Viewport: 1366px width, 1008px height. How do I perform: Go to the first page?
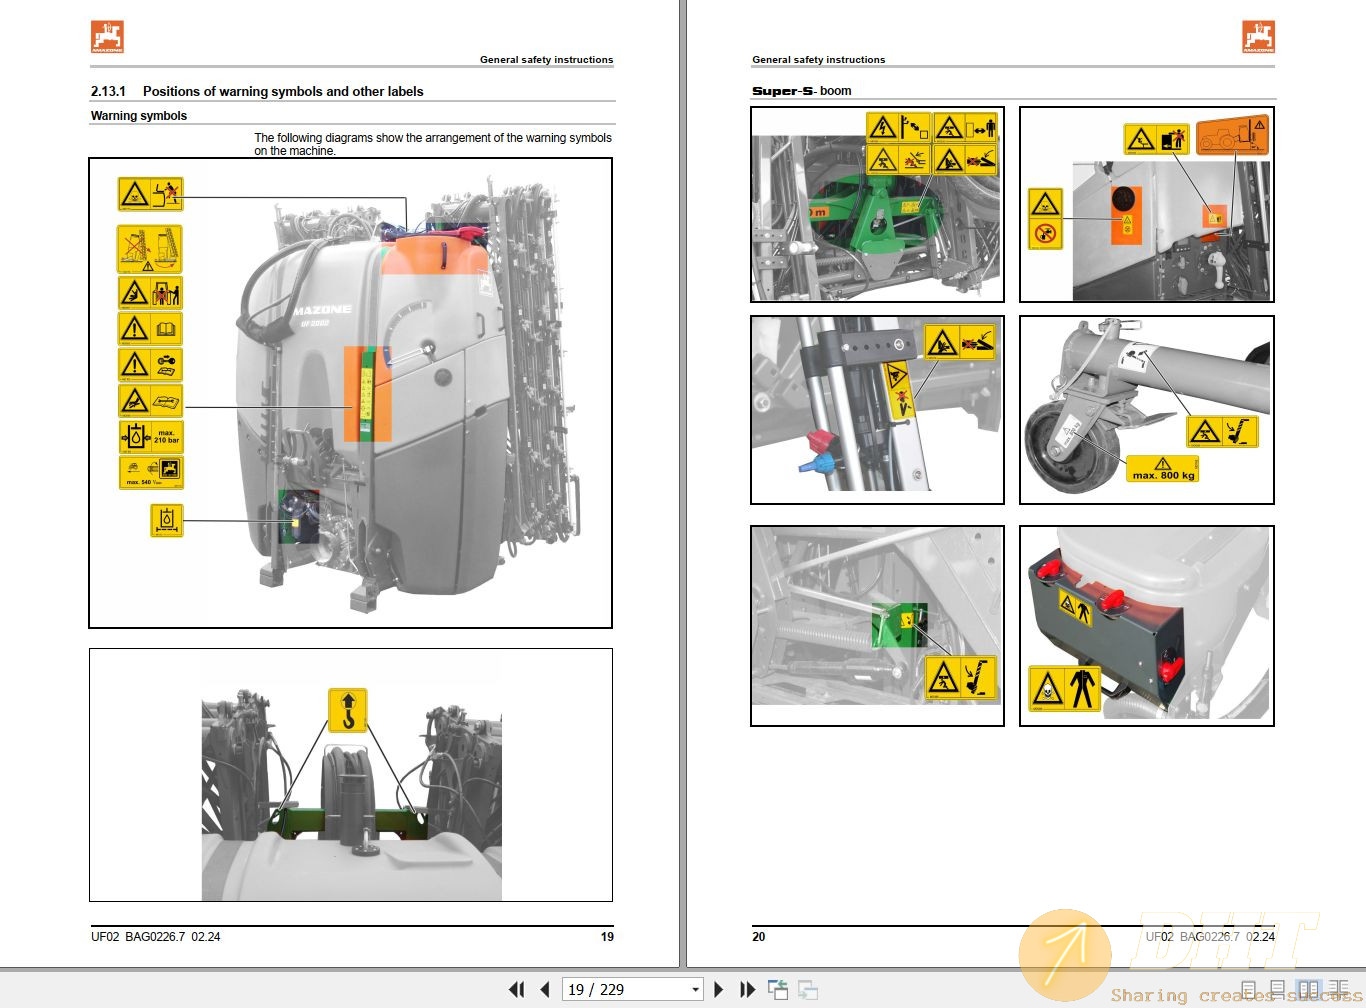point(516,989)
